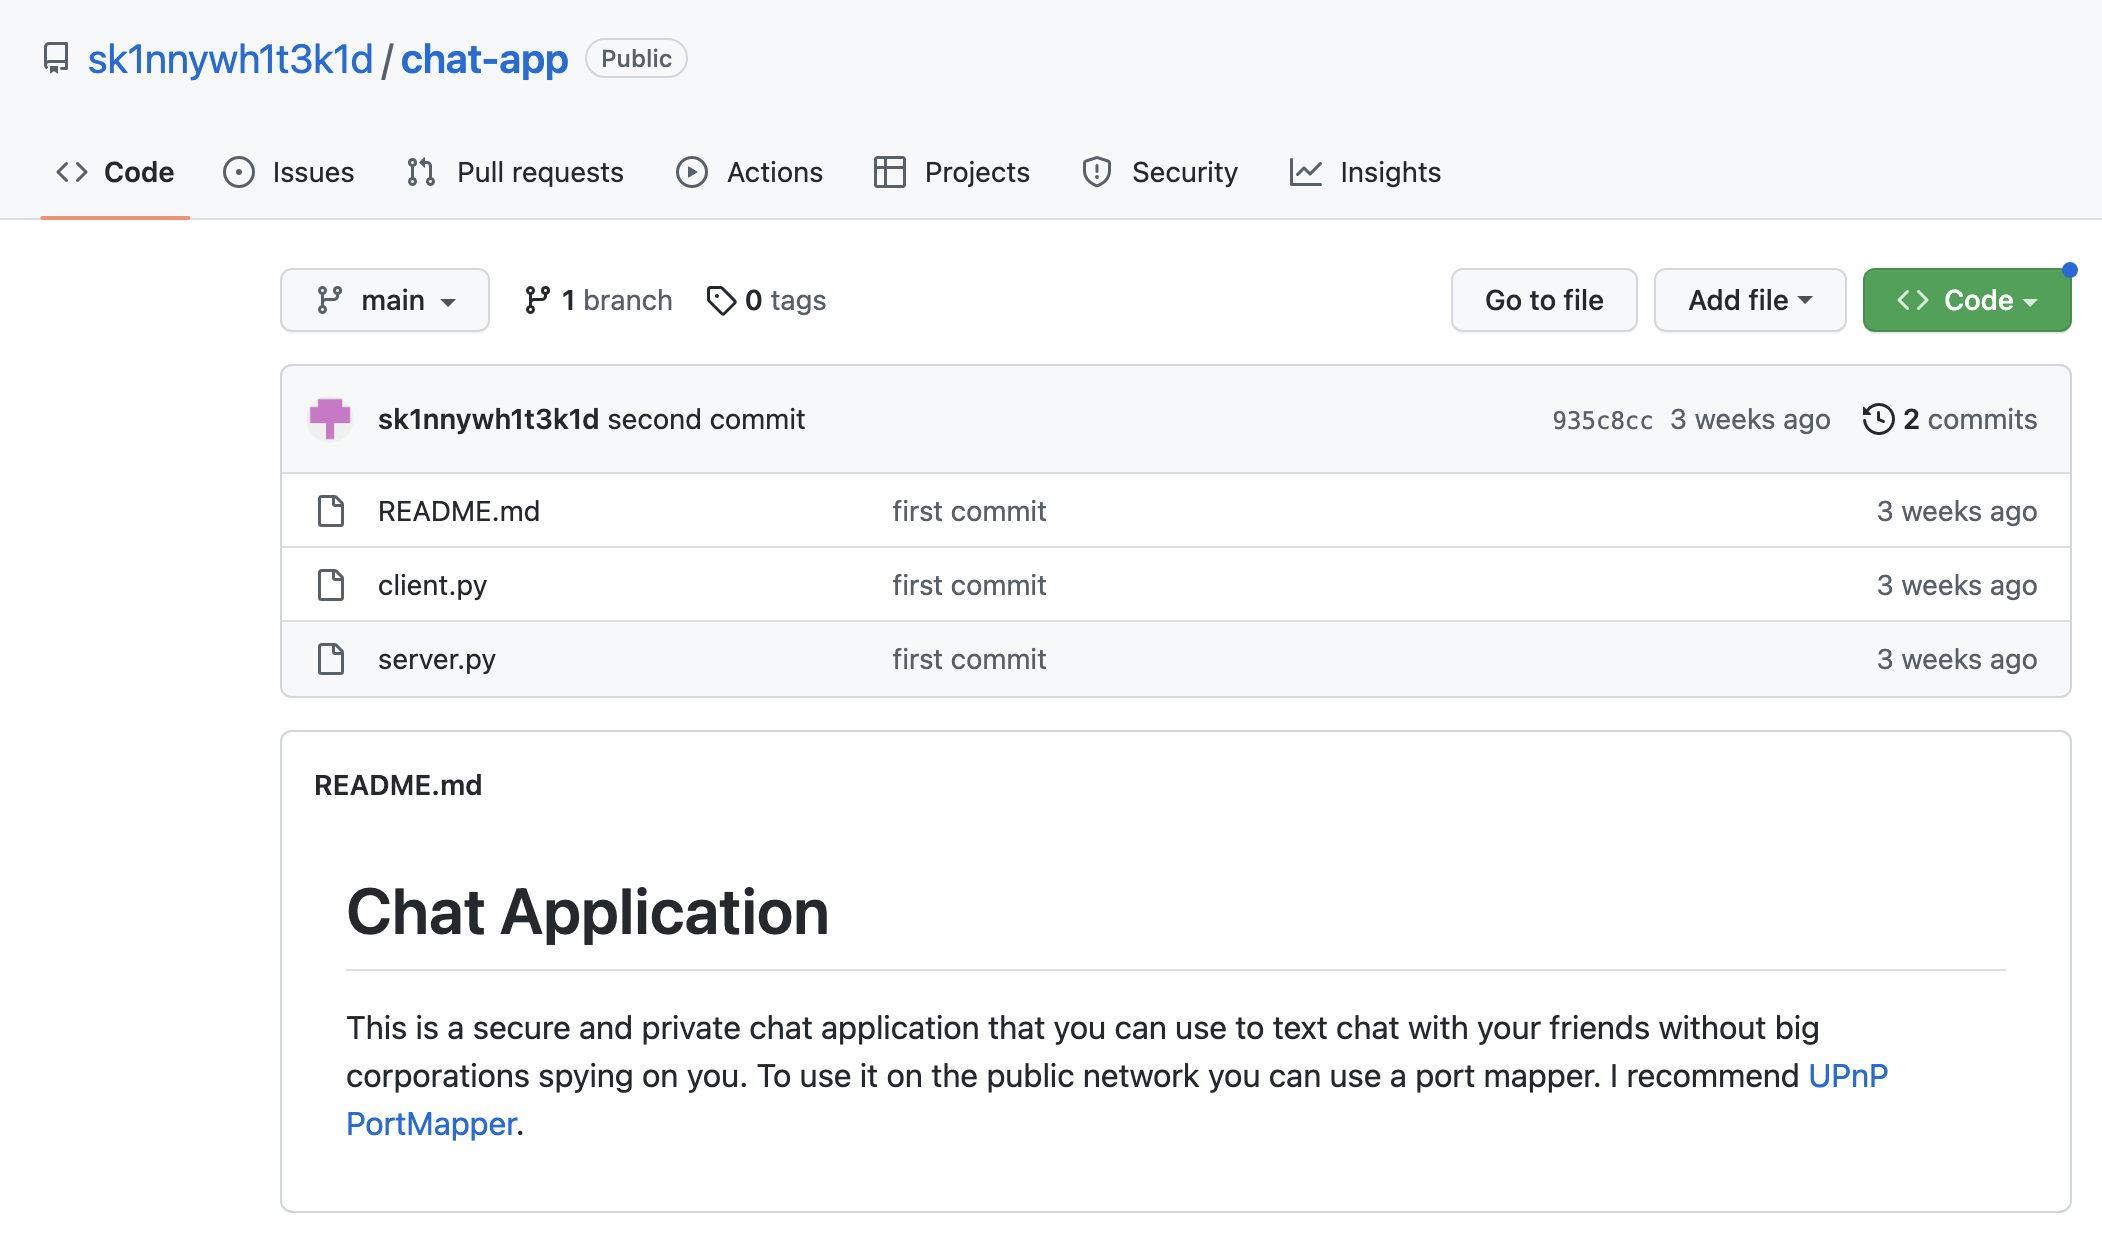Open first commit message on server.py row
This screenshot has height=1252, width=2102.
pos(969,659)
